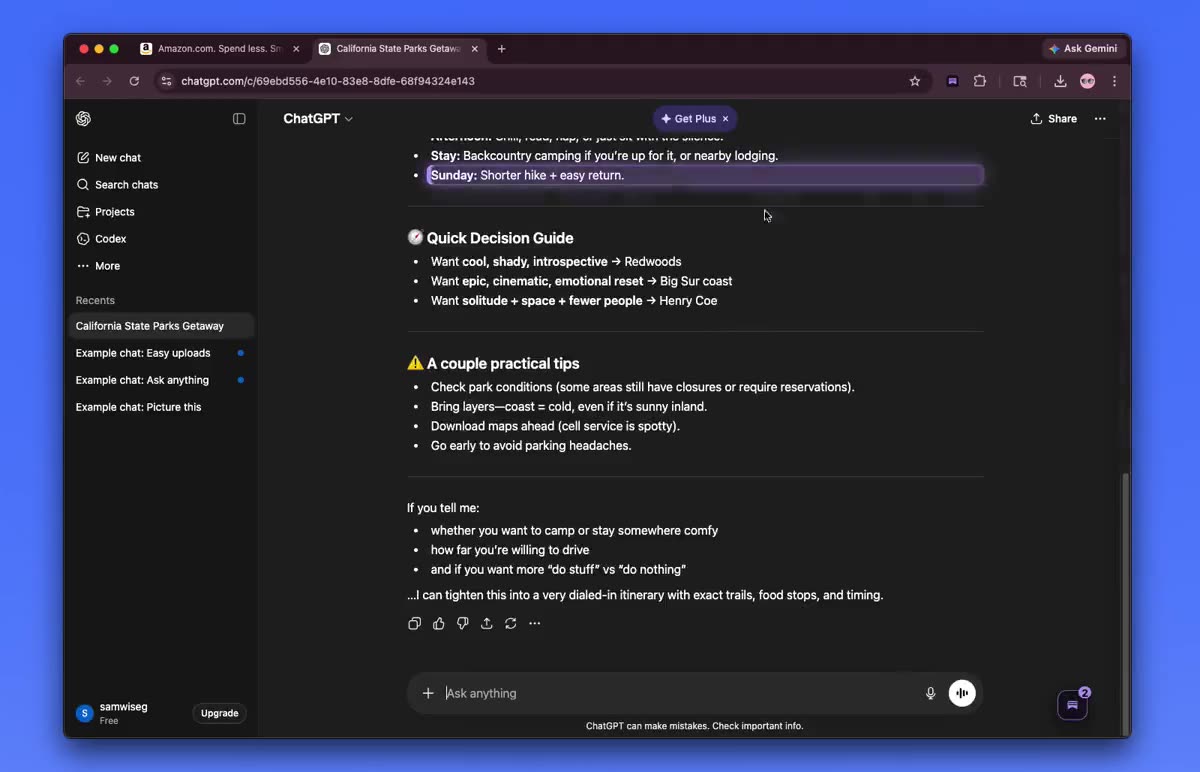This screenshot has height=772, width=1200.
Task: Collapse the sidebar with the panel icon
Action: click(x=239, y=119)
